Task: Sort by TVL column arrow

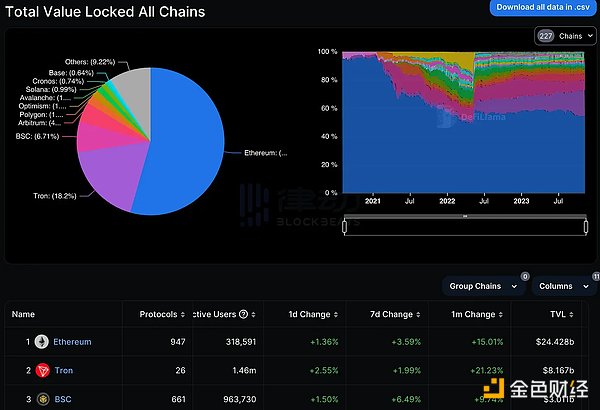Action: [577, 314]
